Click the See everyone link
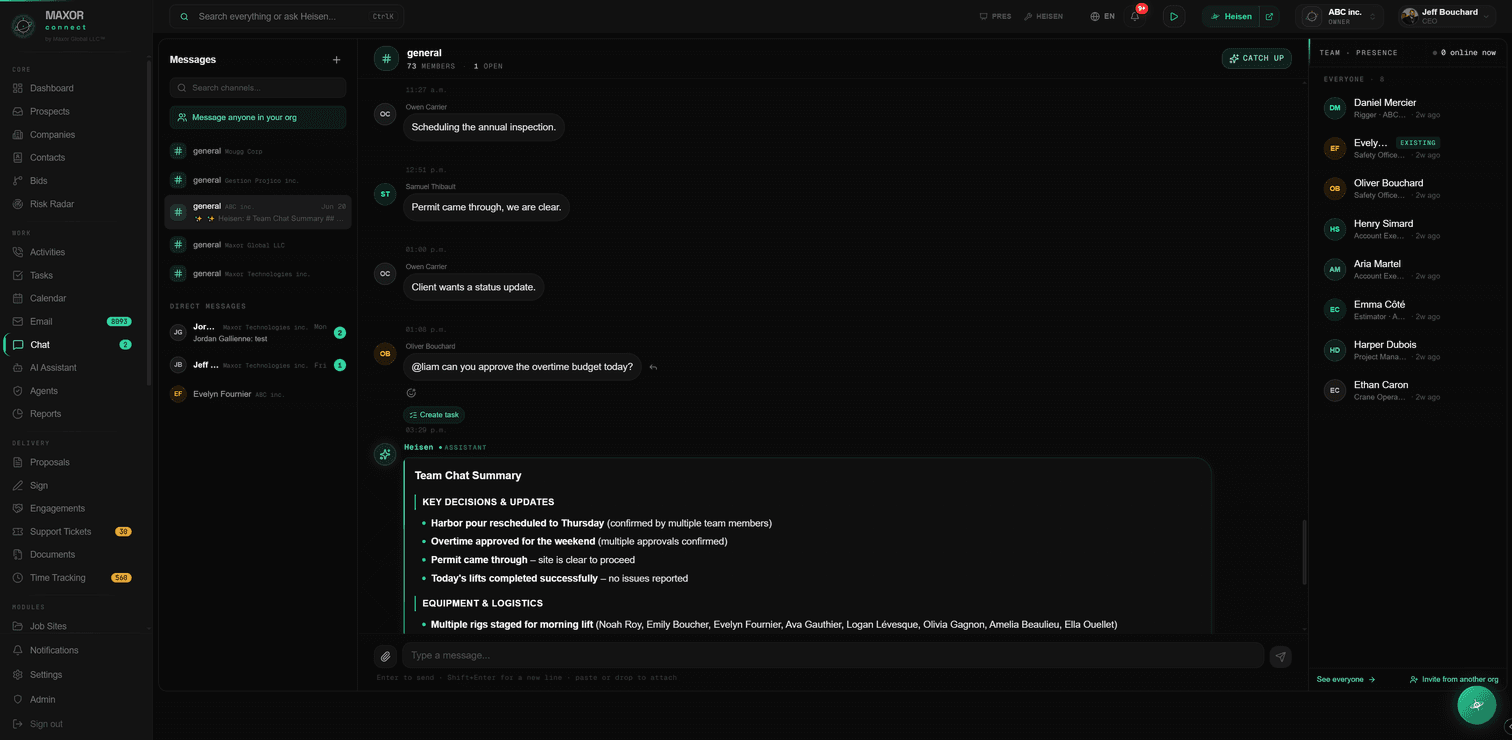This screenshot has width=1512, height=740. point(1346,679)
